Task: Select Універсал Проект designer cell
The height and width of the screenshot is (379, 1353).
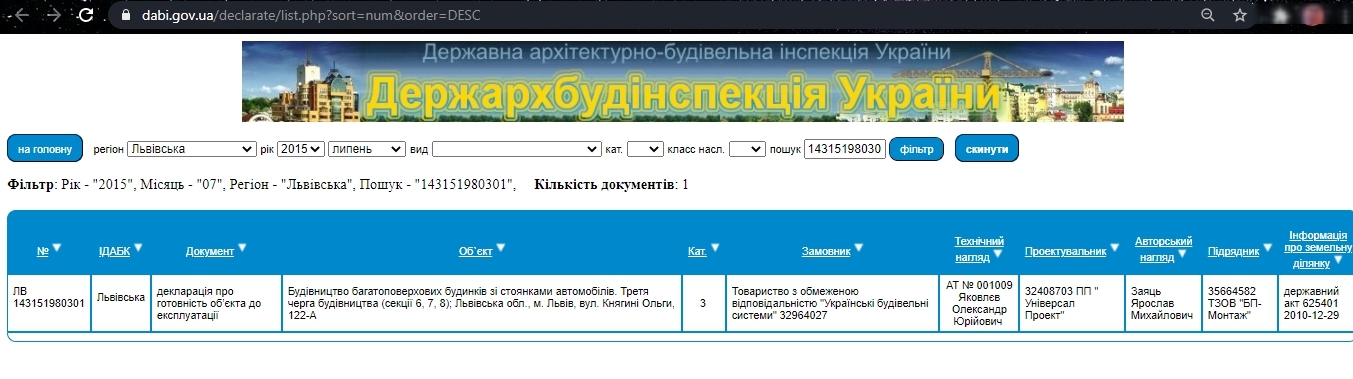Action: coord(1072,303)
